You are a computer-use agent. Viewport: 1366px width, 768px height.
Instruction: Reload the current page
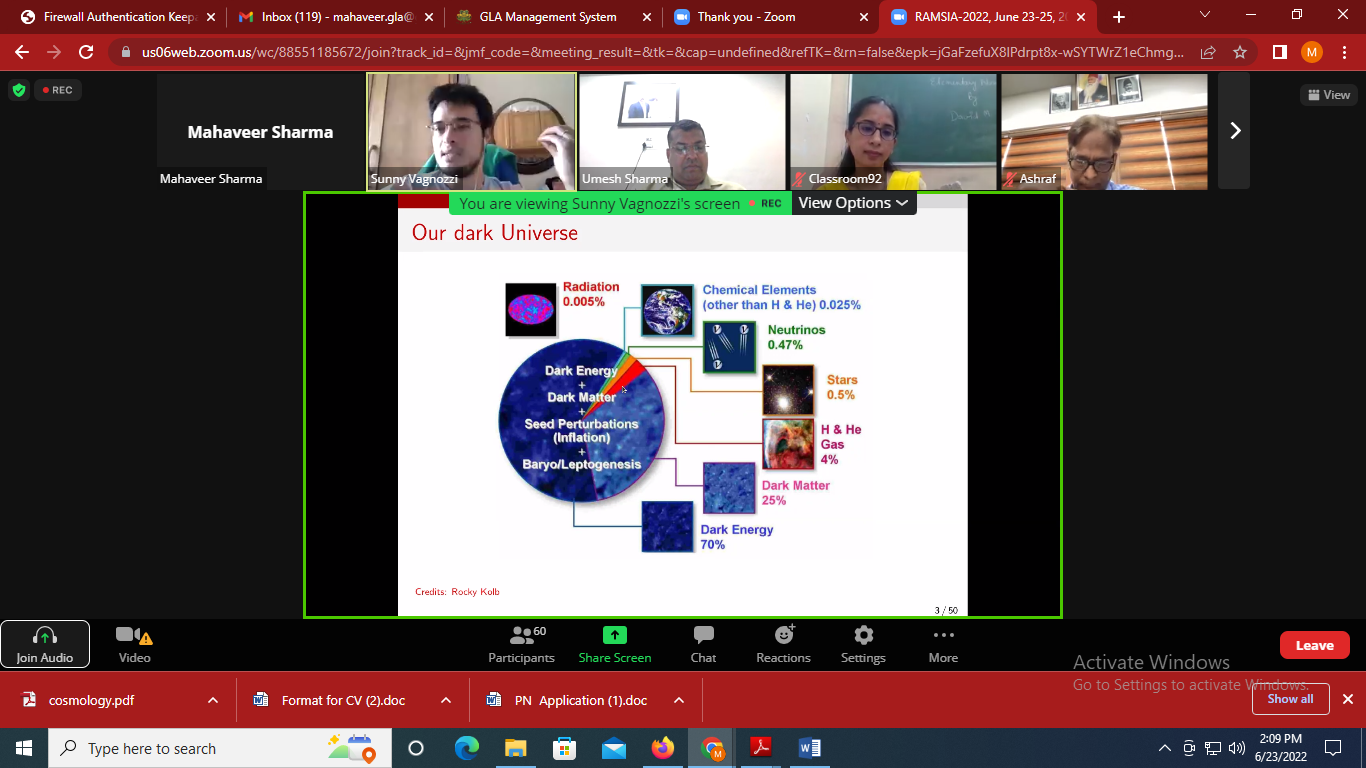(x=86, y=52)
